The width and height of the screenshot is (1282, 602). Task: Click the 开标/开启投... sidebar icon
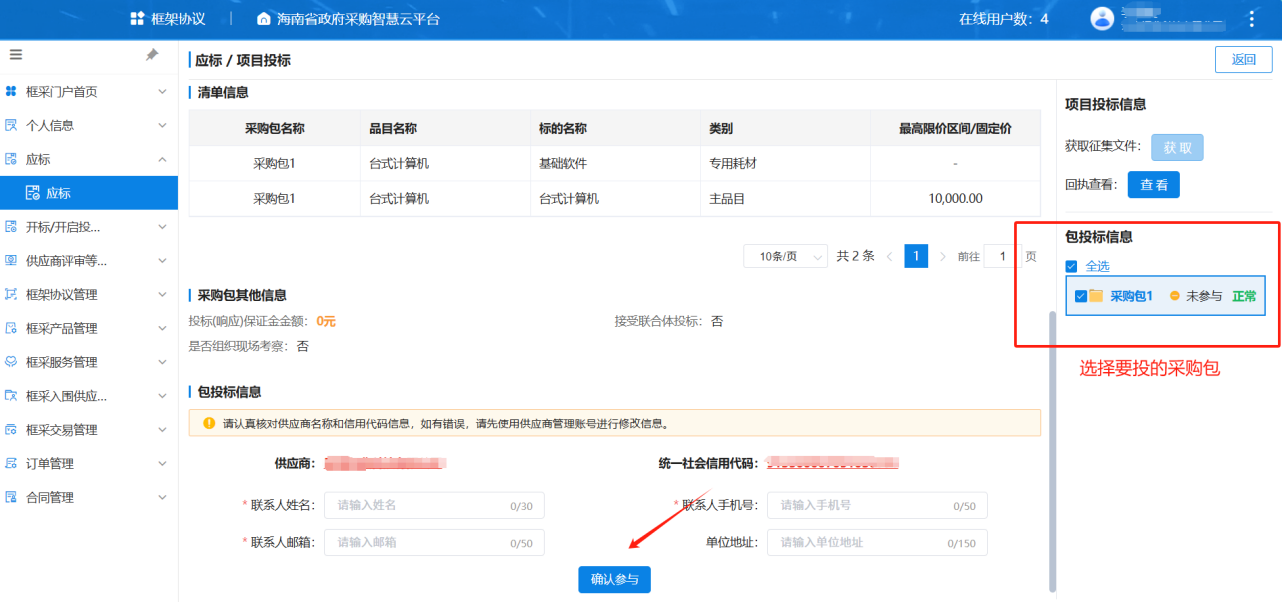(12, 227)
